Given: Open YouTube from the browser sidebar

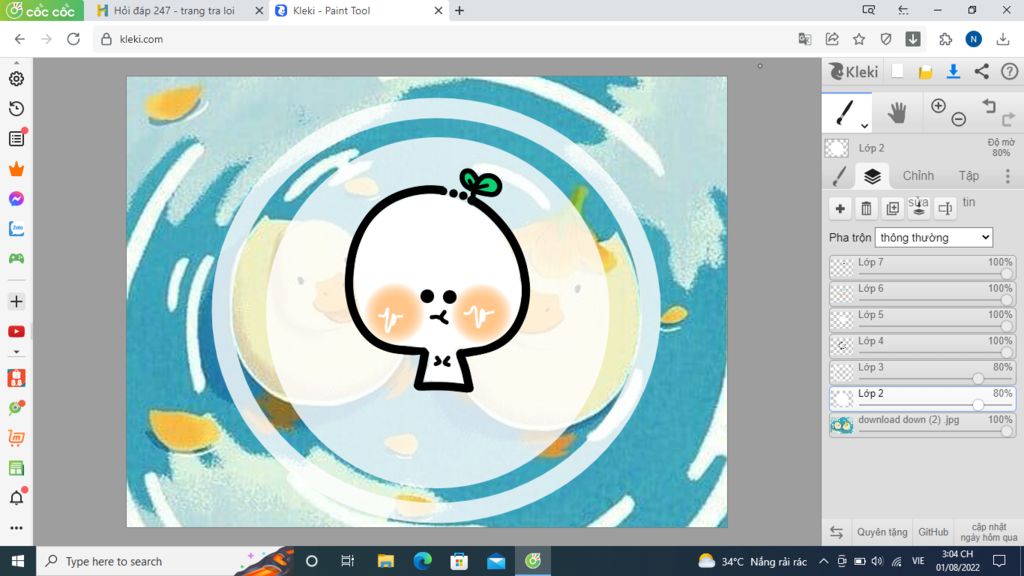Looking at the screenshot, I should point(16,332).
